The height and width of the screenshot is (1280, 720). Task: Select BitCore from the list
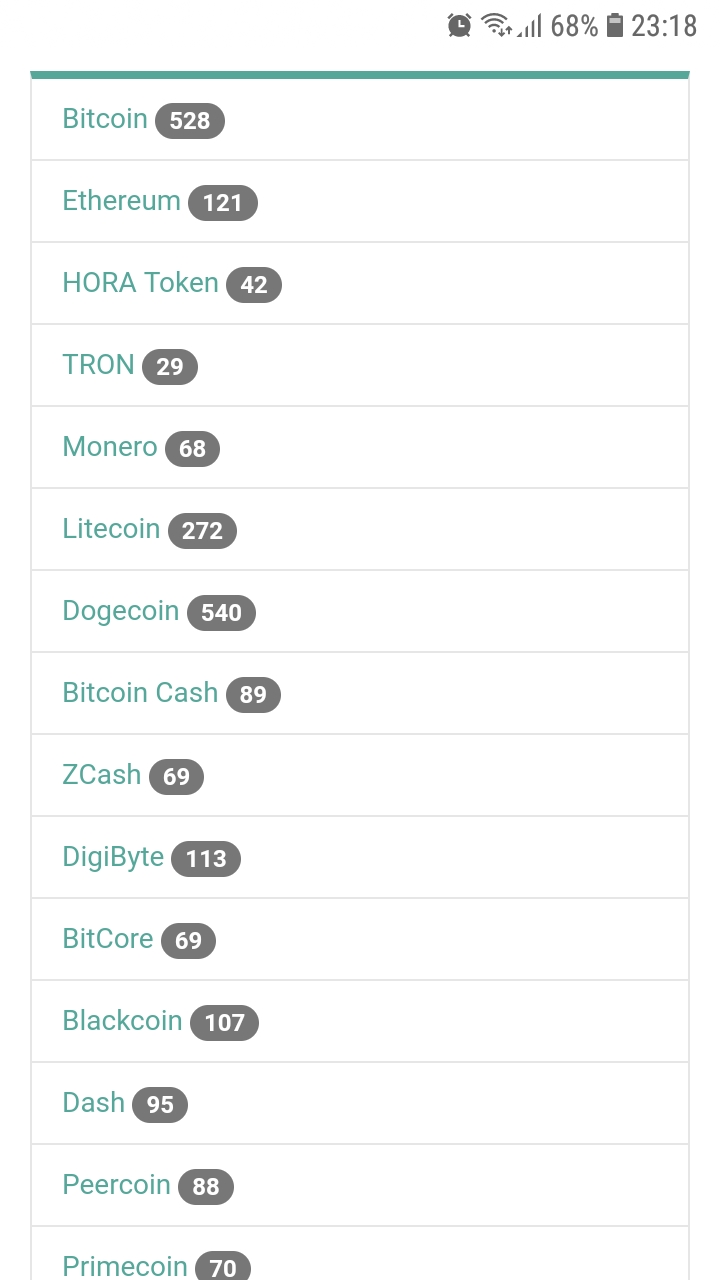(108, 939)
